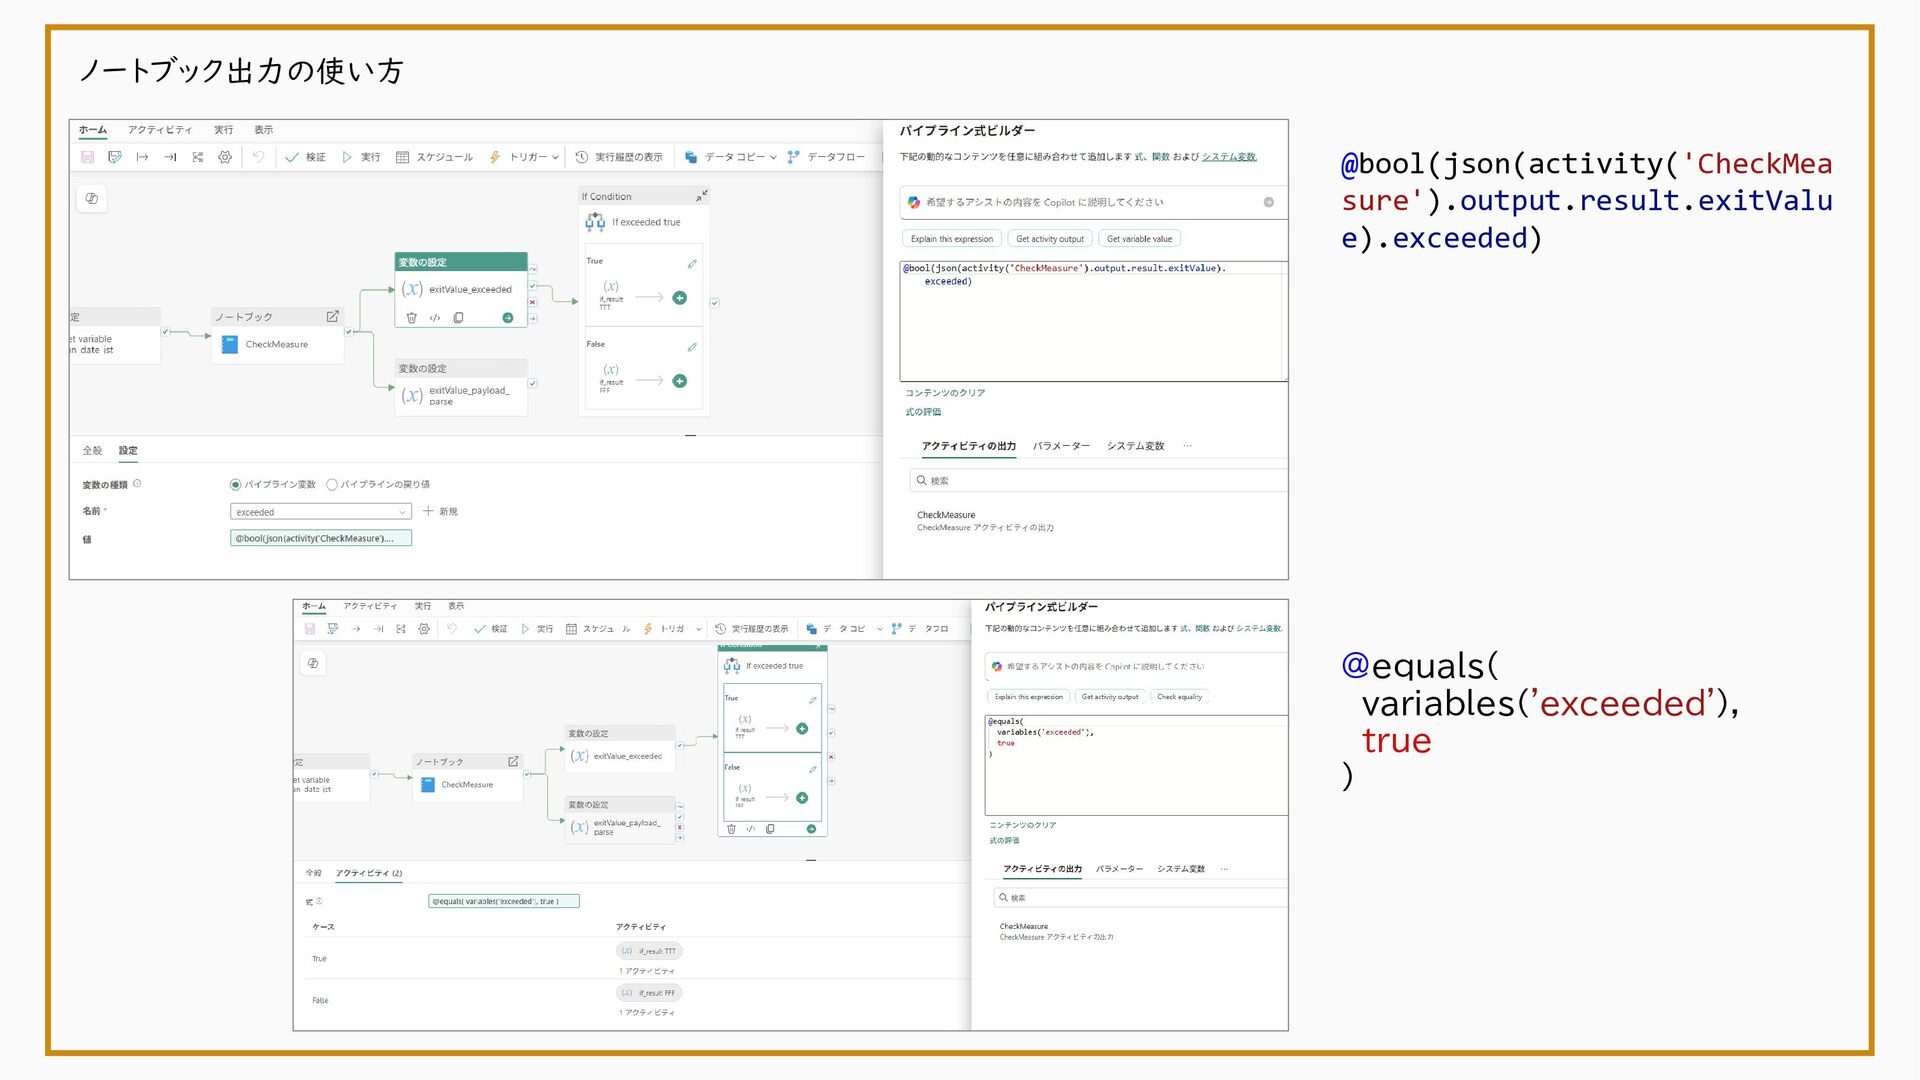Viewport: 1920px width, 1080px height.
Task: Click the save icon in top toolbar
Action: point(88,157)
